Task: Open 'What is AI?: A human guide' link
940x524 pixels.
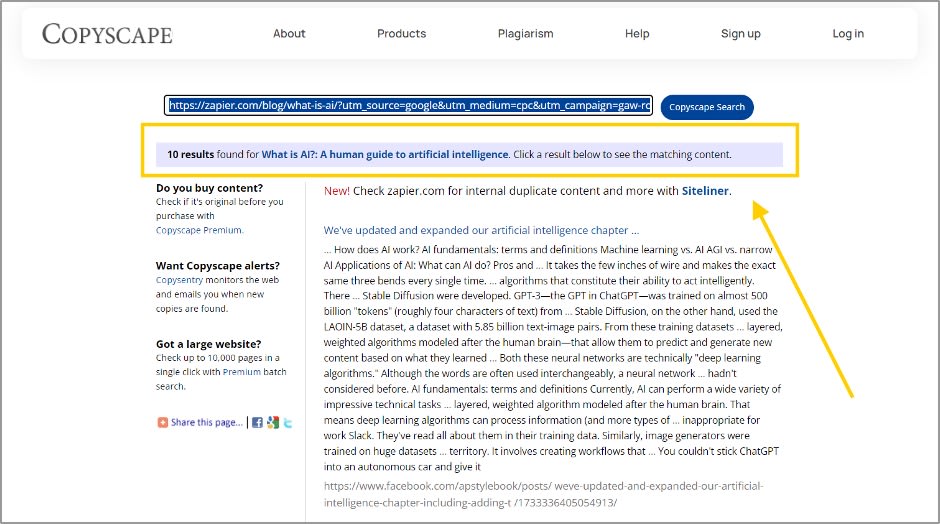Action: pos(385,155)
